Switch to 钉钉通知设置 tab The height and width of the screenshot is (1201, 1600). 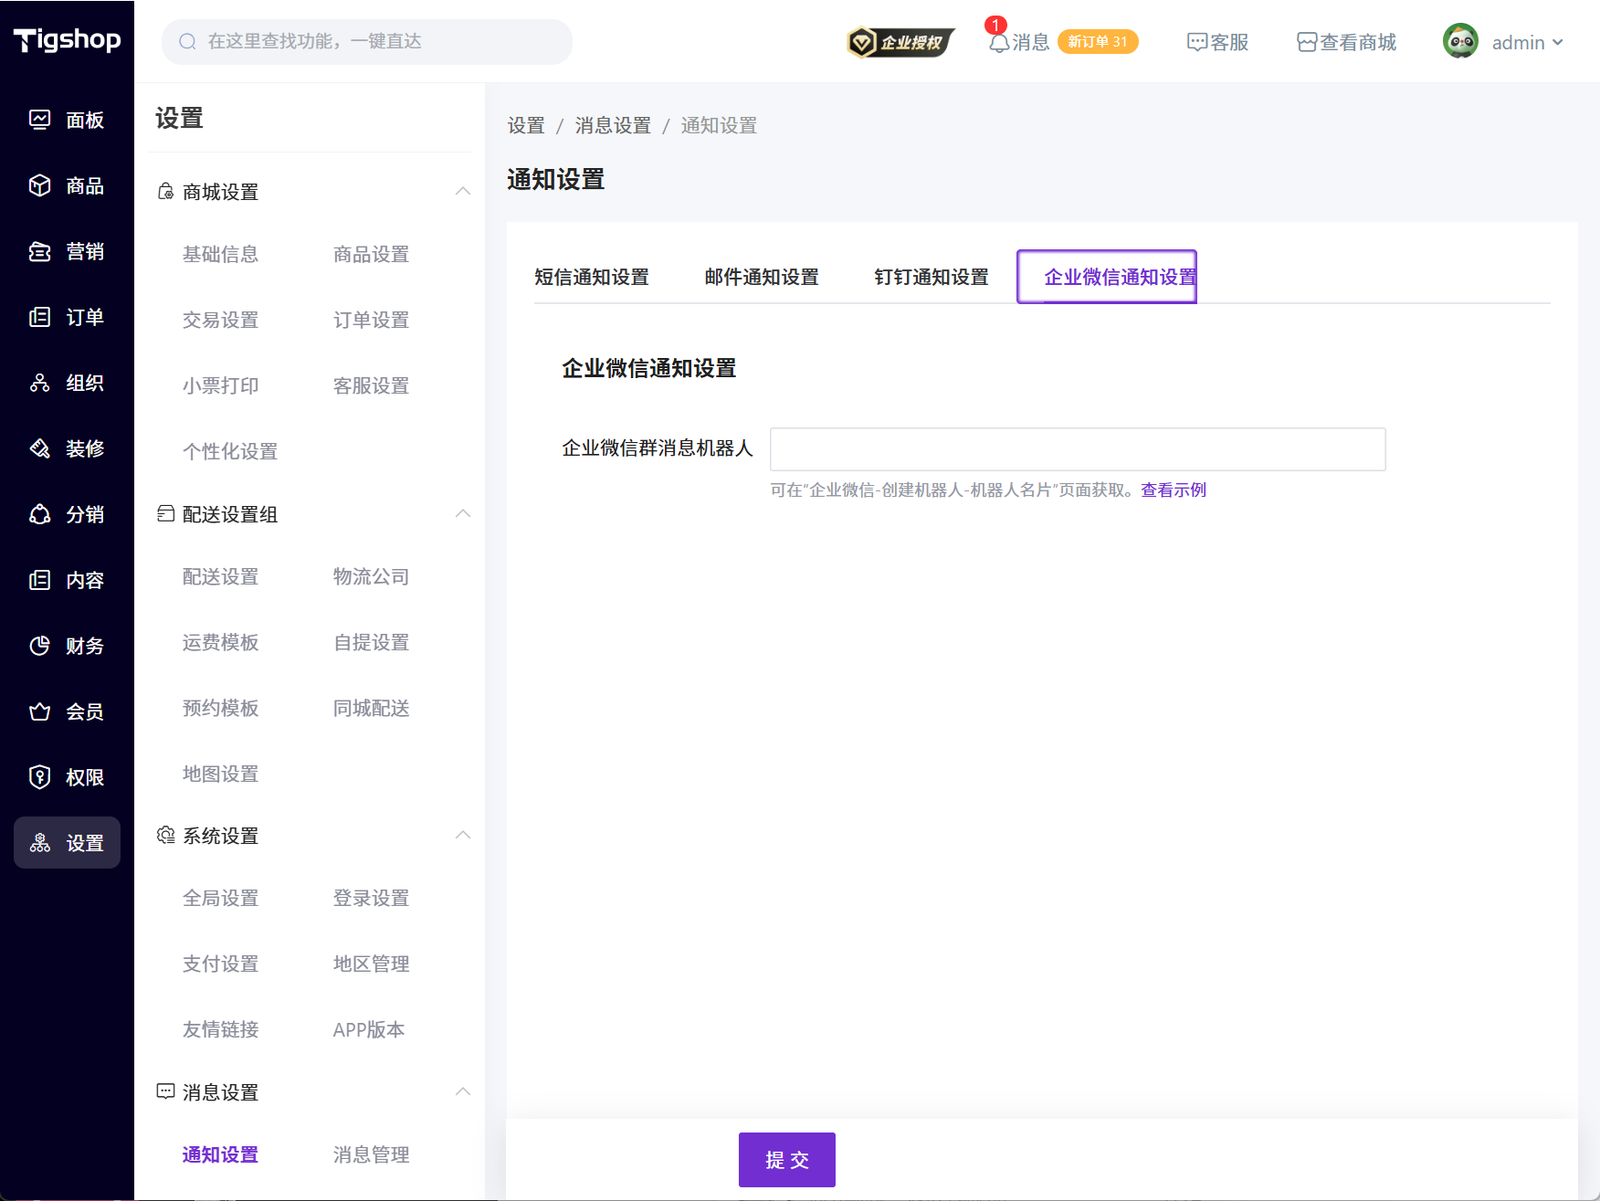tap(930, 277)
